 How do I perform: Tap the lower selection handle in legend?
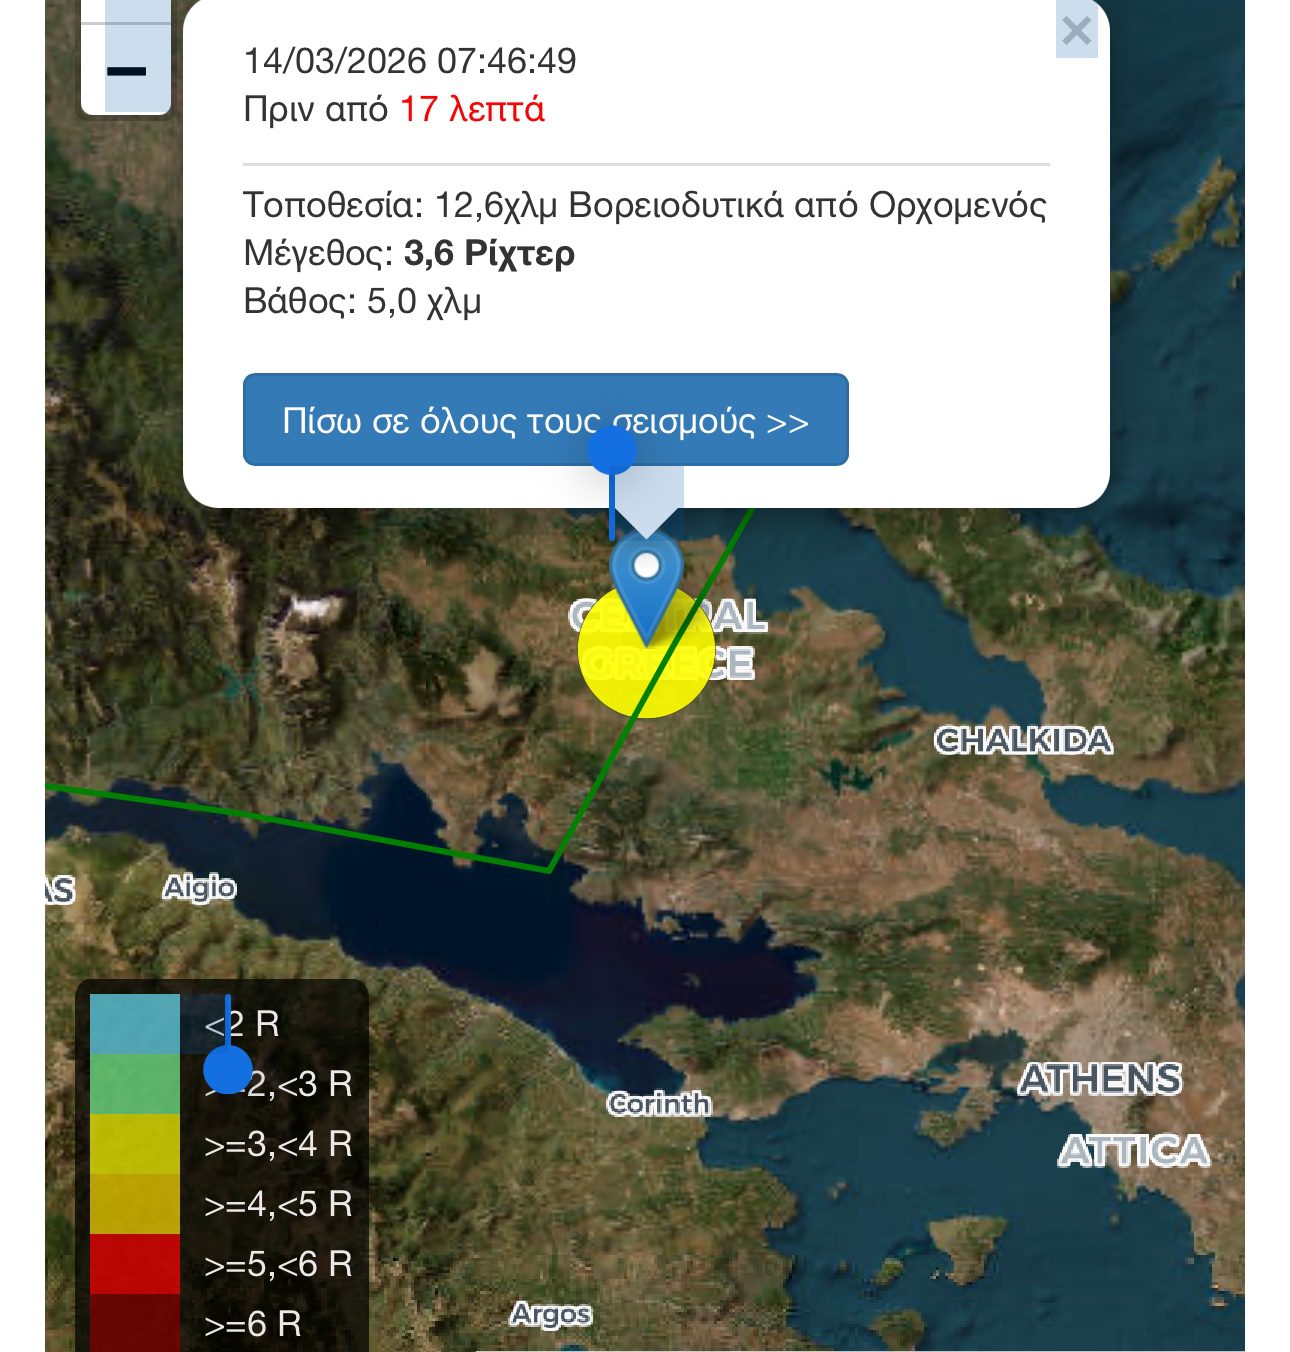(x=228, y=1069)
